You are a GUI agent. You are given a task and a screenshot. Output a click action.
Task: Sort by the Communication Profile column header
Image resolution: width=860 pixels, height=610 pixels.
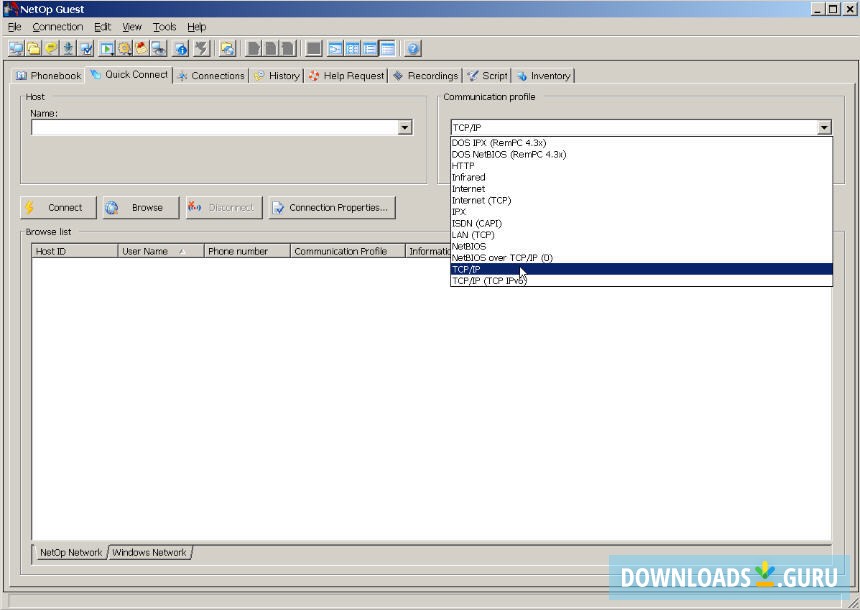coord(347,251)
